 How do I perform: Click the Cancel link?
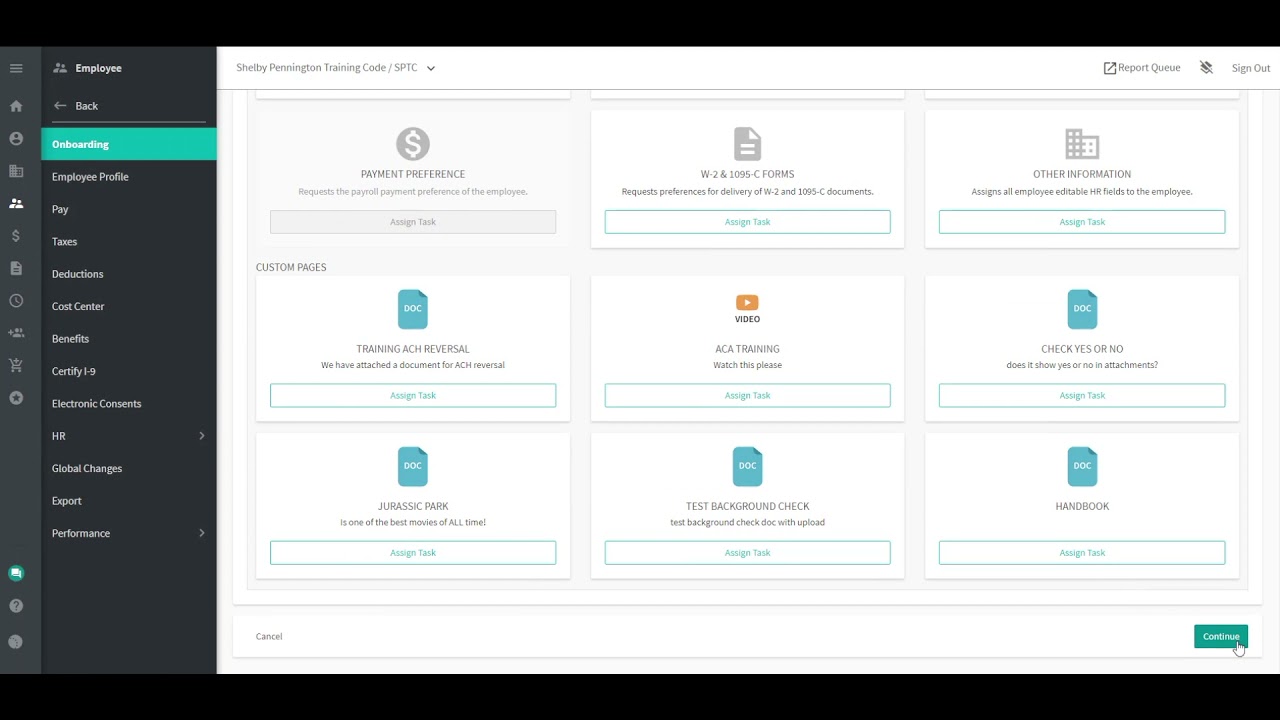[x=269, y=636]
